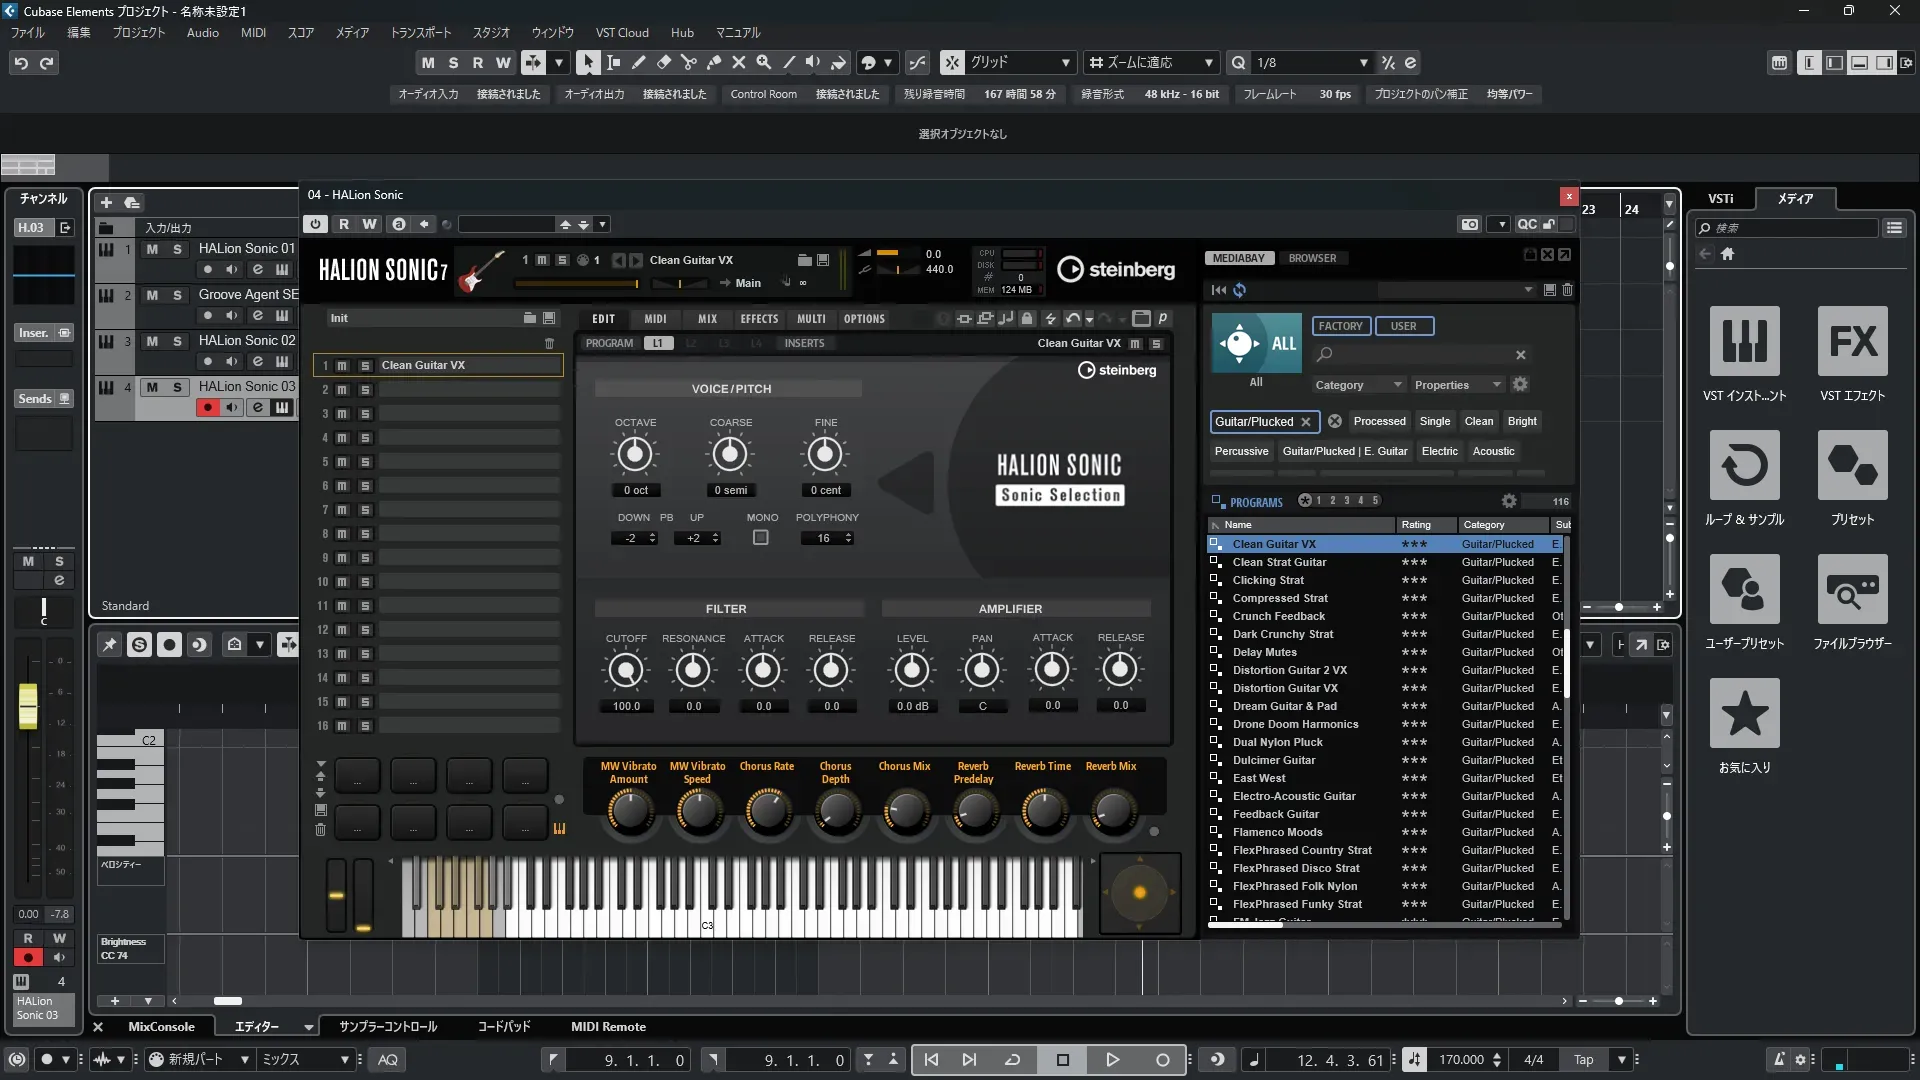The height and width of the screenshot is (1080, 1920).
Task: Select the Split scissors tool
Action: point(689,62)
